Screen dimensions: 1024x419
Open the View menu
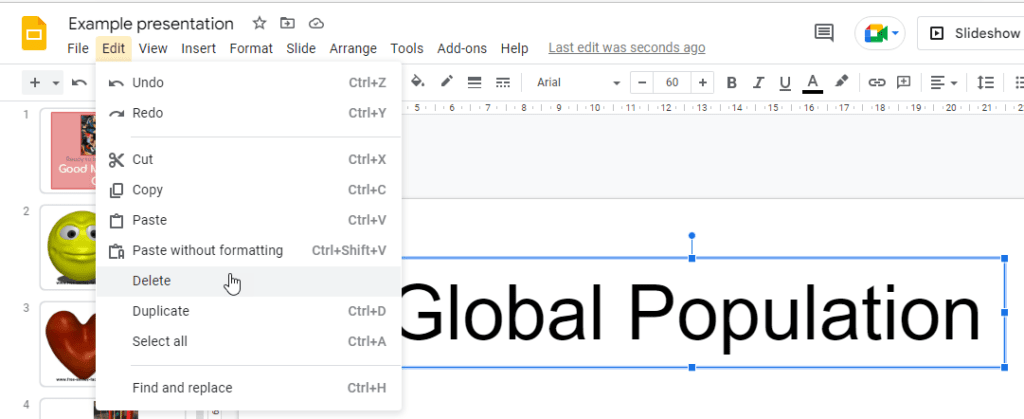(x=153, y=48)
